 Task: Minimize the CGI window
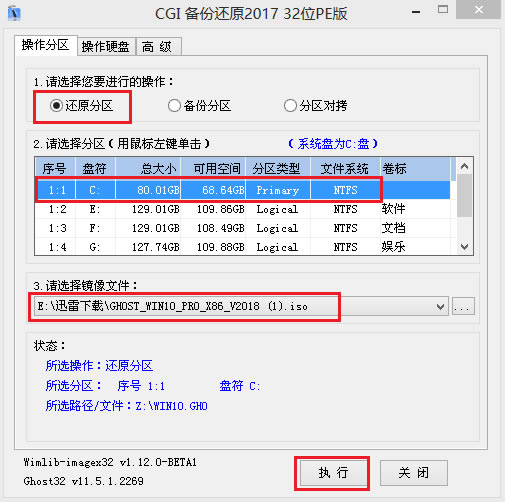416,11
